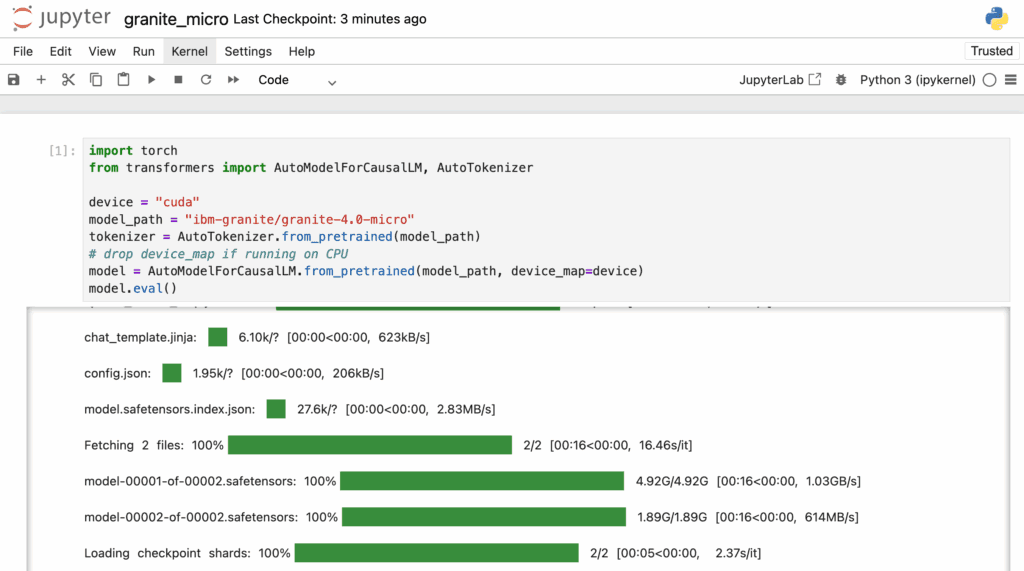This screenshot has width=1024, height=571.
Task: Restart kernel and run all cells icon
Action: click(233, 80)
